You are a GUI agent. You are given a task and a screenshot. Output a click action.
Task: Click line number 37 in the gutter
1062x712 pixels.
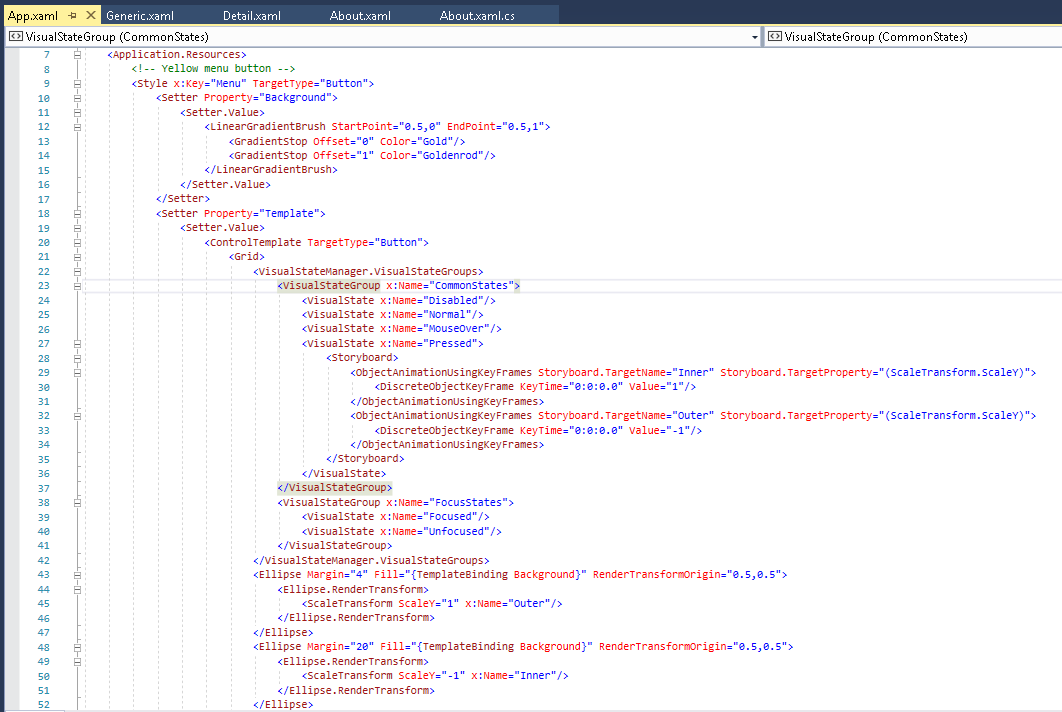pos(43,488)
